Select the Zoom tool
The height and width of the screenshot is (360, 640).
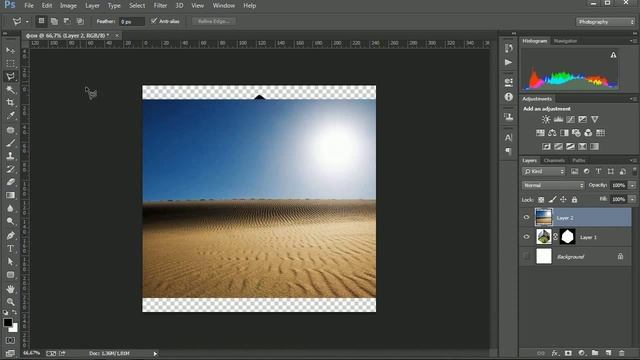click(x=11, y=302)
